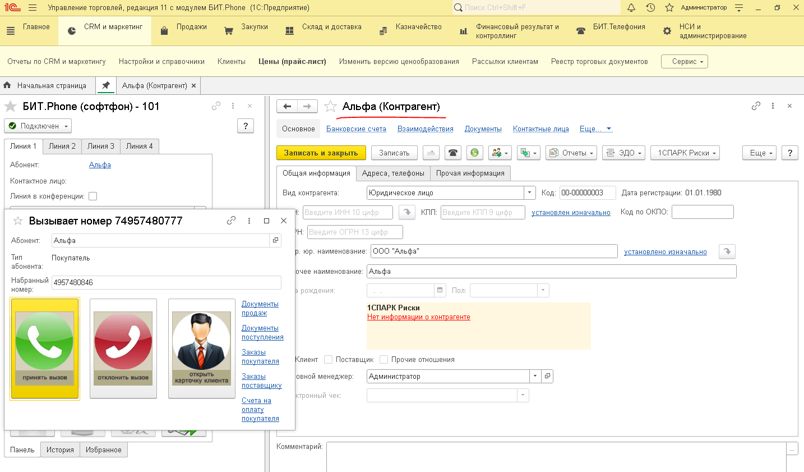Switch to Линия 4 tab

click(139, 146)
